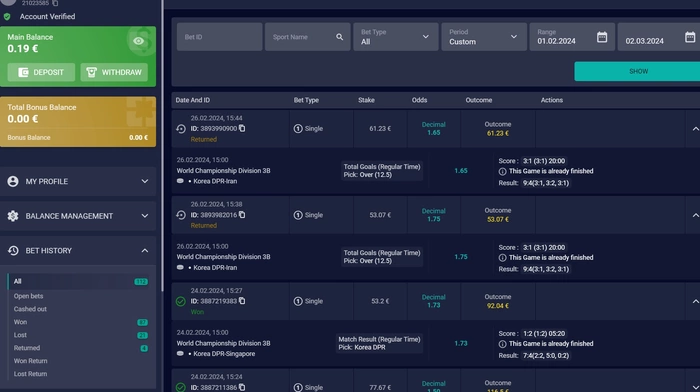Expand the BALANCE MANAGEMENT section
Screen dimensions: 700x392
[x=78, y=216]
